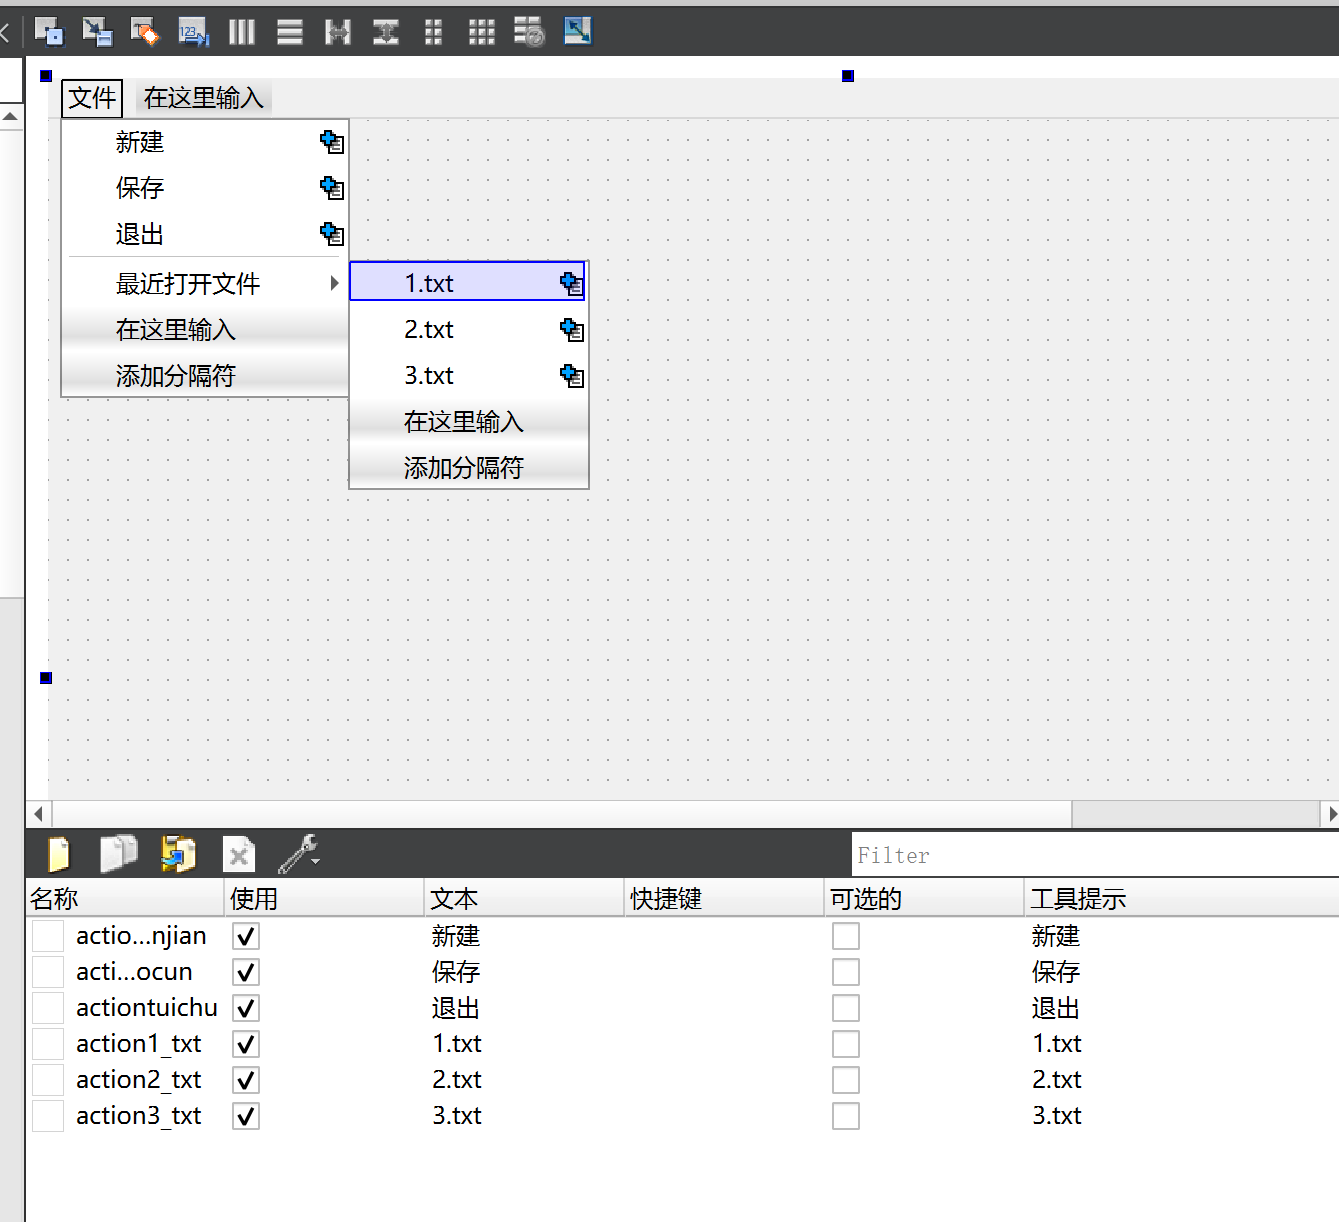Select the 退出 menu entry
The width and height of the screenshot is (1339, 1222).
tap(205, 234)
